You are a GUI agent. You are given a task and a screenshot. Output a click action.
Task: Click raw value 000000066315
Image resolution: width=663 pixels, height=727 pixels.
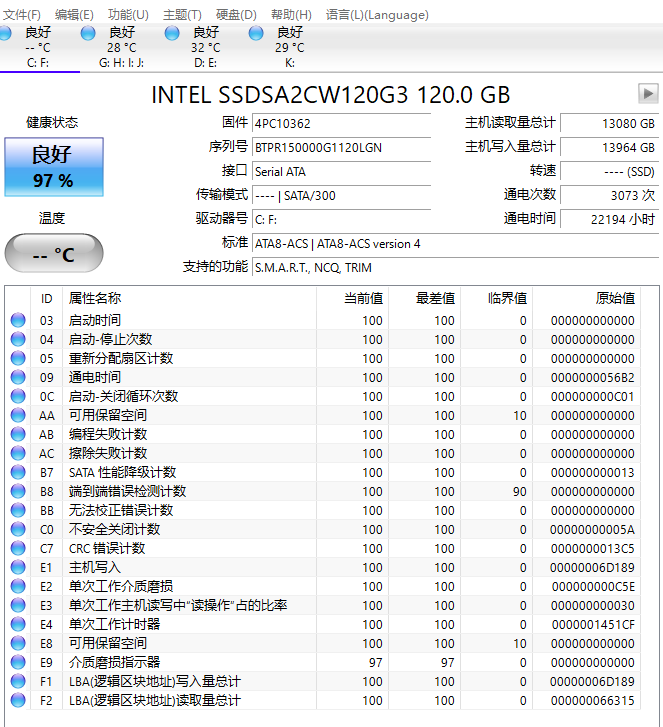pos(593,701)
